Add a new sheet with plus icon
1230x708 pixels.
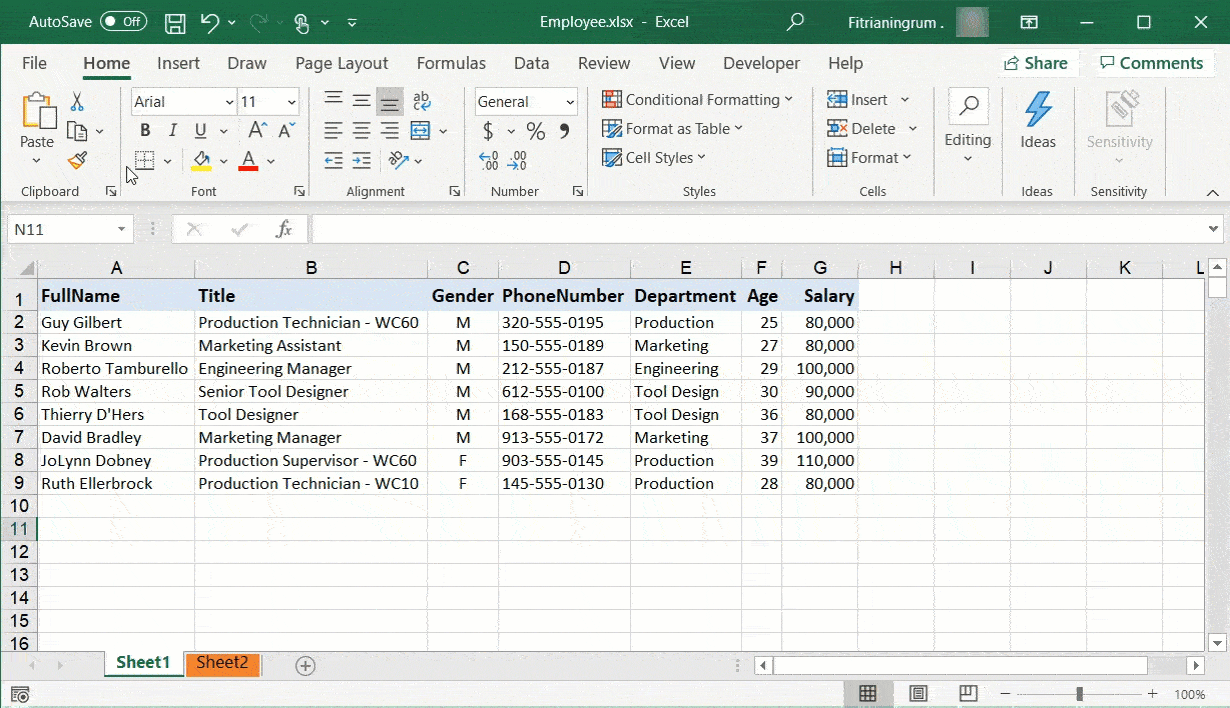306,666
